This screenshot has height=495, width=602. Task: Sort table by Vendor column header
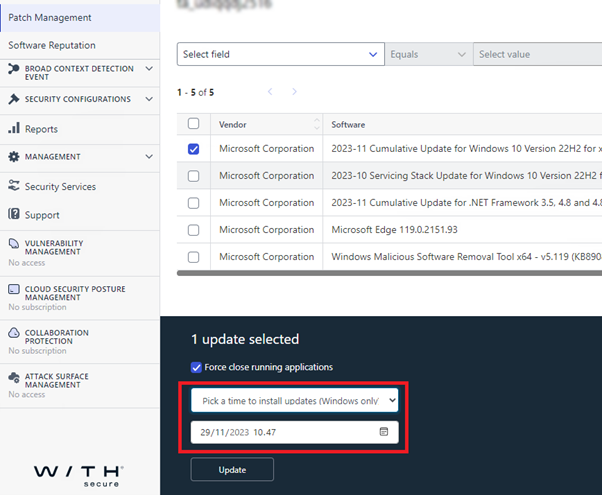[x=233, y=124]
